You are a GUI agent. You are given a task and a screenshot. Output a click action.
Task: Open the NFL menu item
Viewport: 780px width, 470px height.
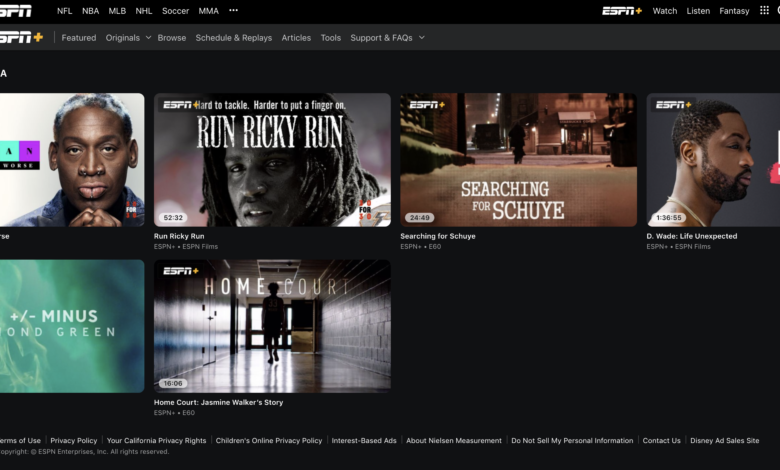point(65,11)
